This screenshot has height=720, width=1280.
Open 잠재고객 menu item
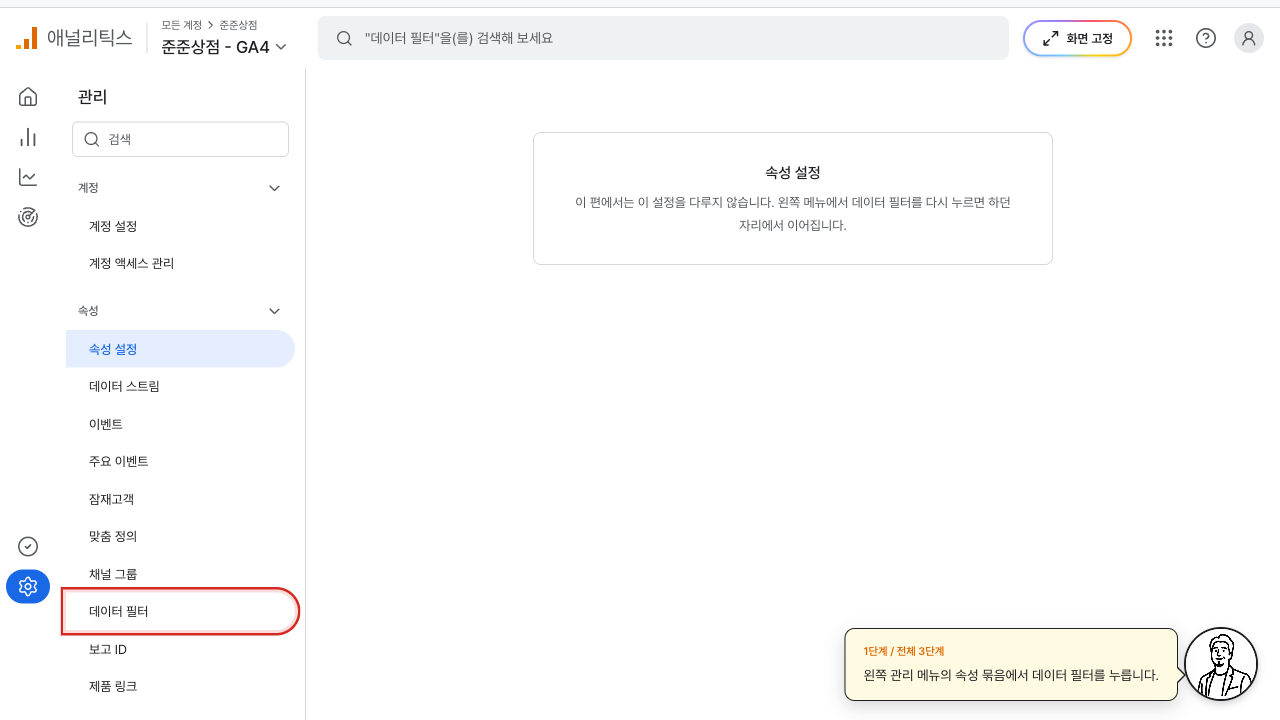click(180, 499)
